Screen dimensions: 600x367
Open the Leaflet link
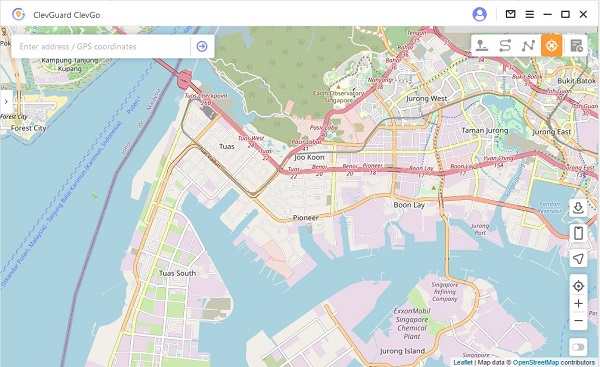point(463,362)
